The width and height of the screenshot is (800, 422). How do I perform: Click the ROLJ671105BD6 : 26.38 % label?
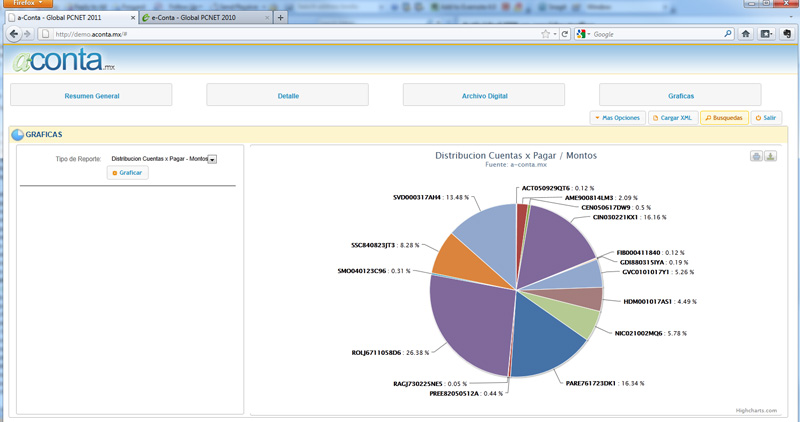click(390, 353)
